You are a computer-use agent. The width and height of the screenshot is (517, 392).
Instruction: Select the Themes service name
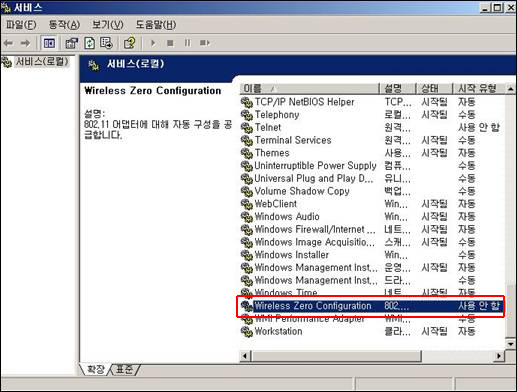[x=272, y=153]
